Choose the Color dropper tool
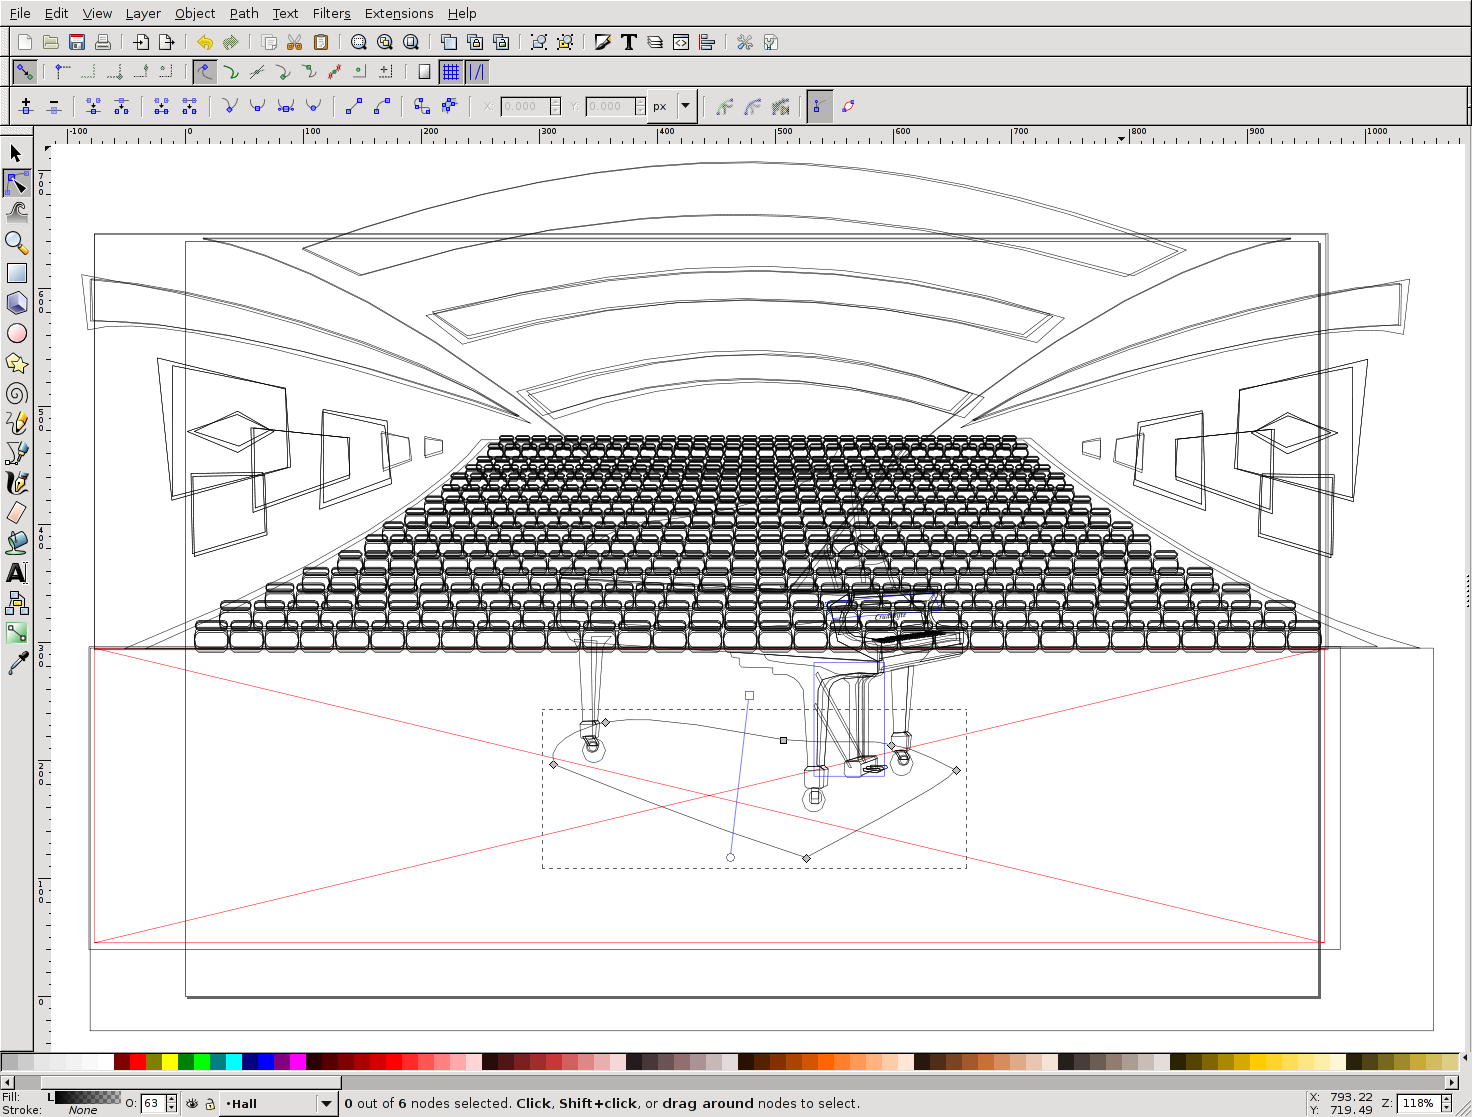Viewport: 1472px width, 1117px height. (16, 663)
